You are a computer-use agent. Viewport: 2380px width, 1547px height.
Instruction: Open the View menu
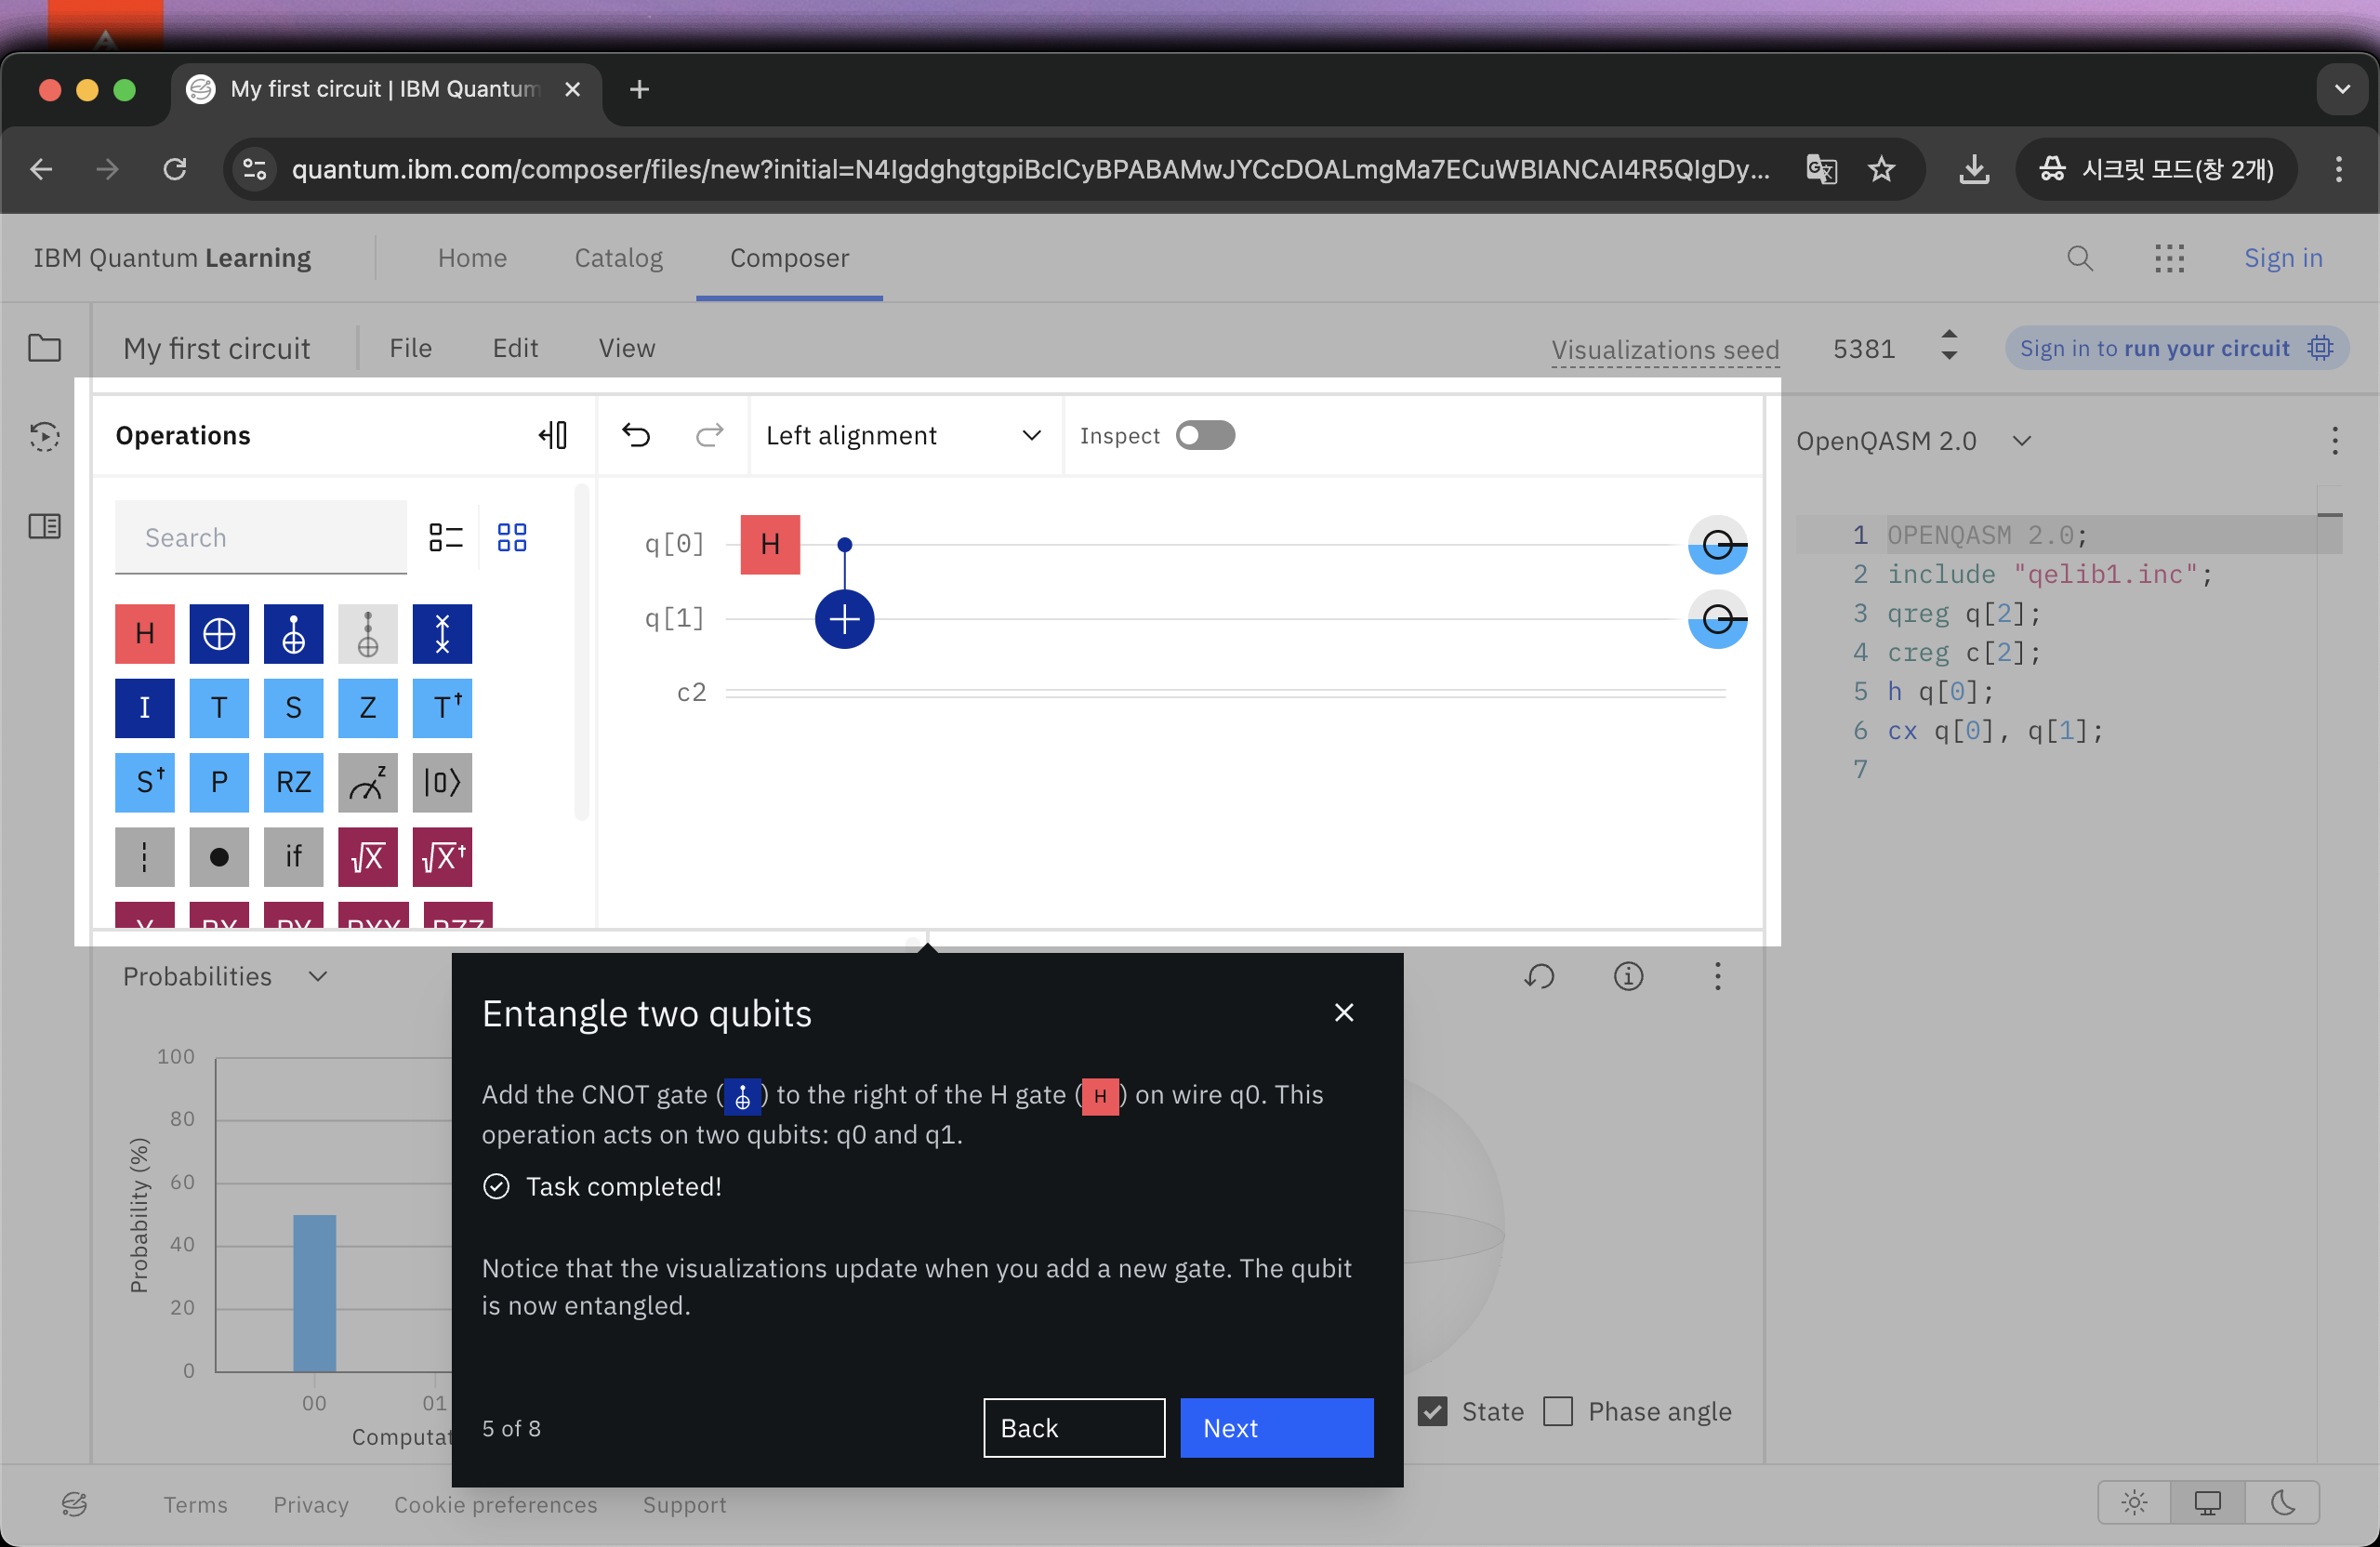[627, 348]
